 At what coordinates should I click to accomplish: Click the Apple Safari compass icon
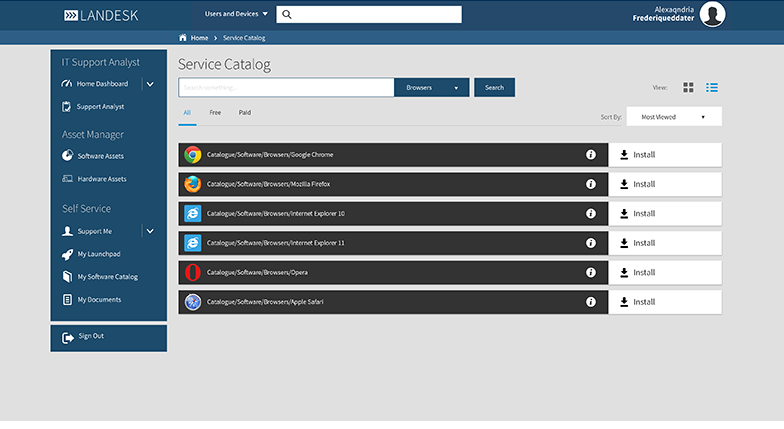click(193, 301)
